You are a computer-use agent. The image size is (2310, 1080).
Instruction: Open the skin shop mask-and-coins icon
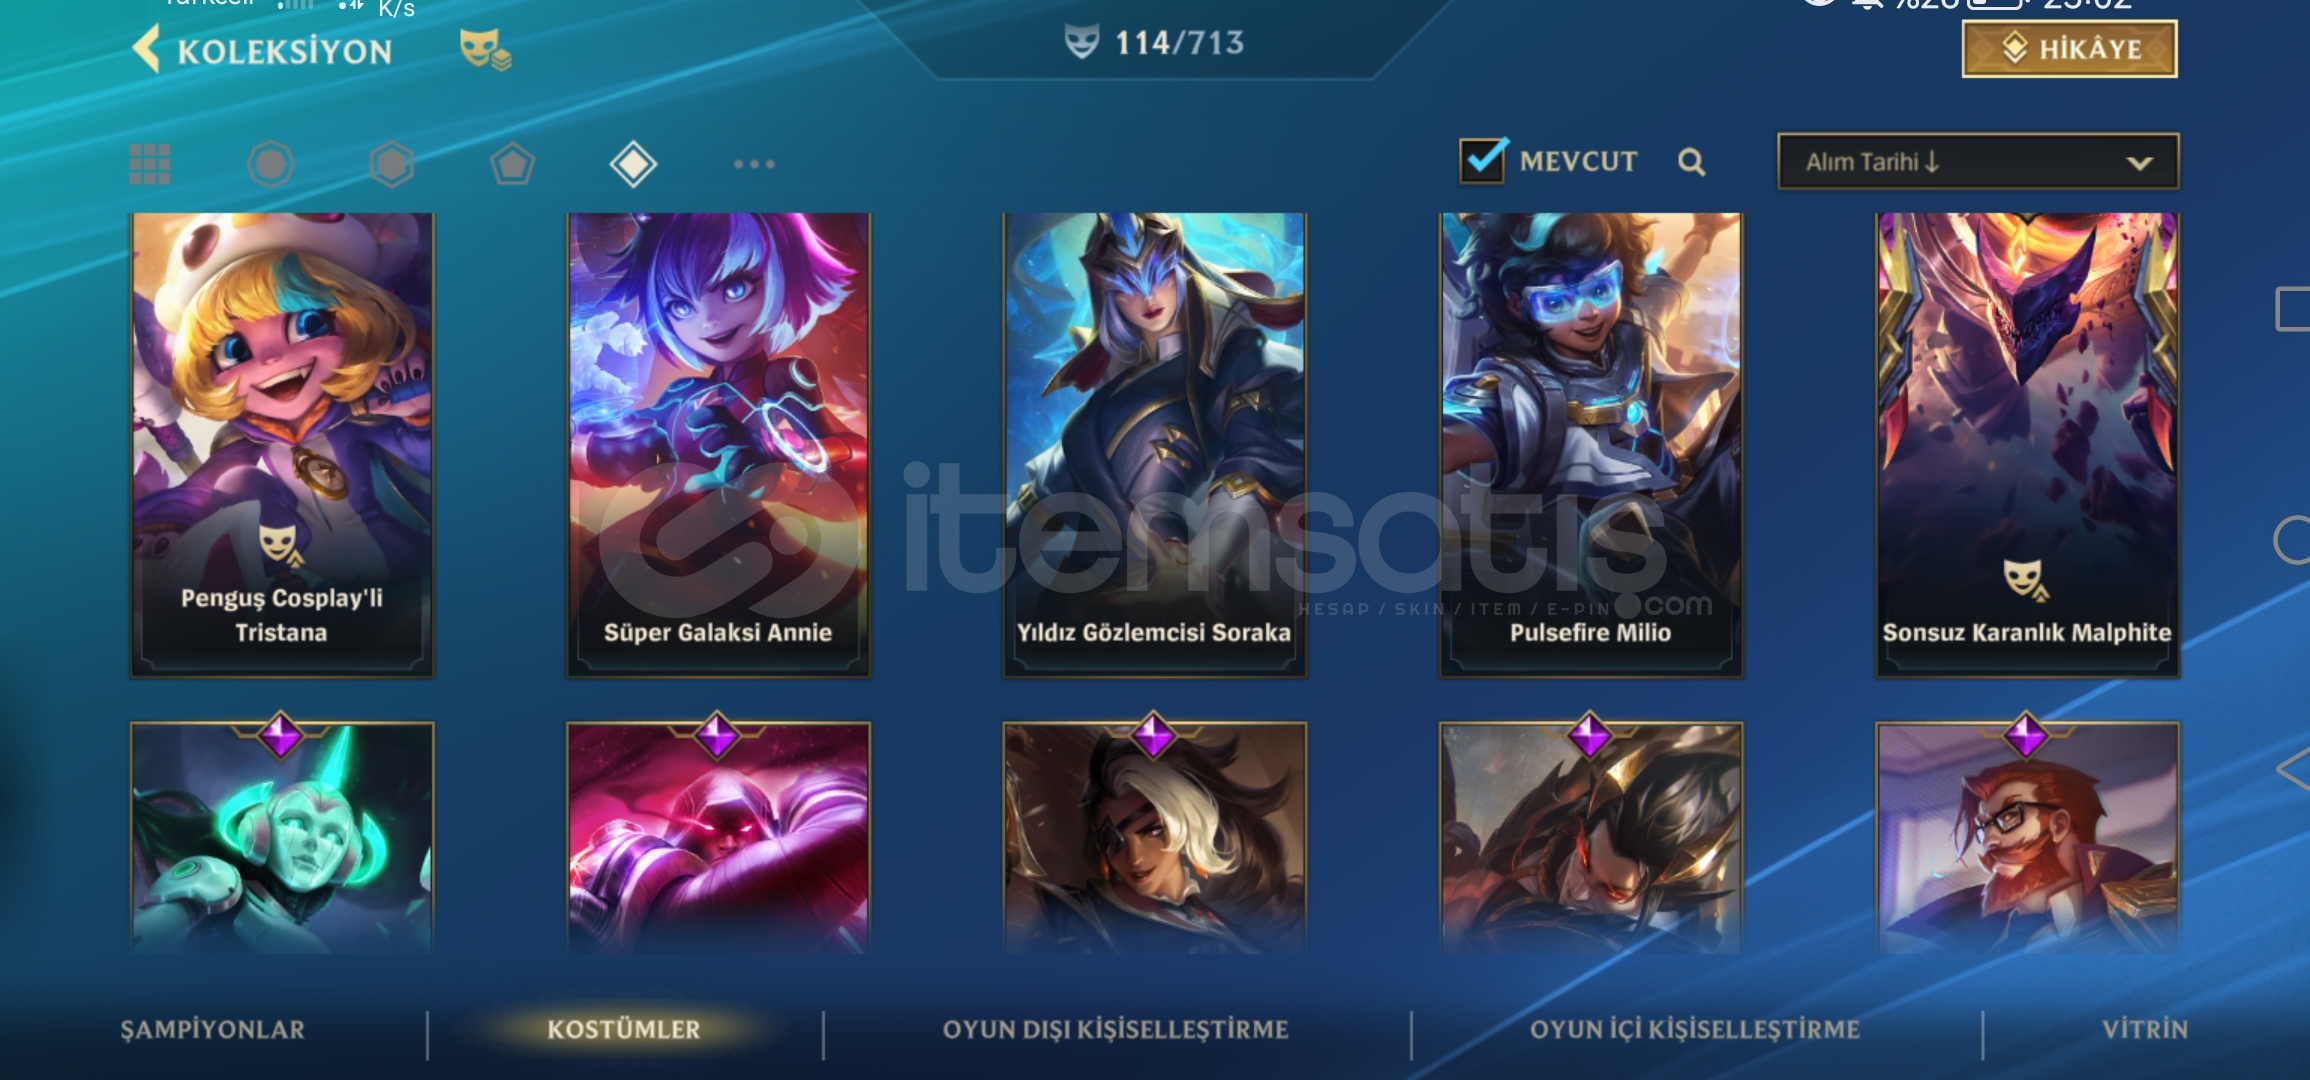click(485, 49)
